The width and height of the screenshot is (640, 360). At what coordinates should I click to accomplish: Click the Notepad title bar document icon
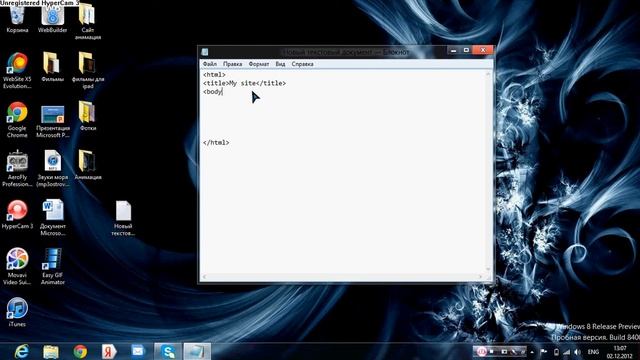click(x=205, y=52)
